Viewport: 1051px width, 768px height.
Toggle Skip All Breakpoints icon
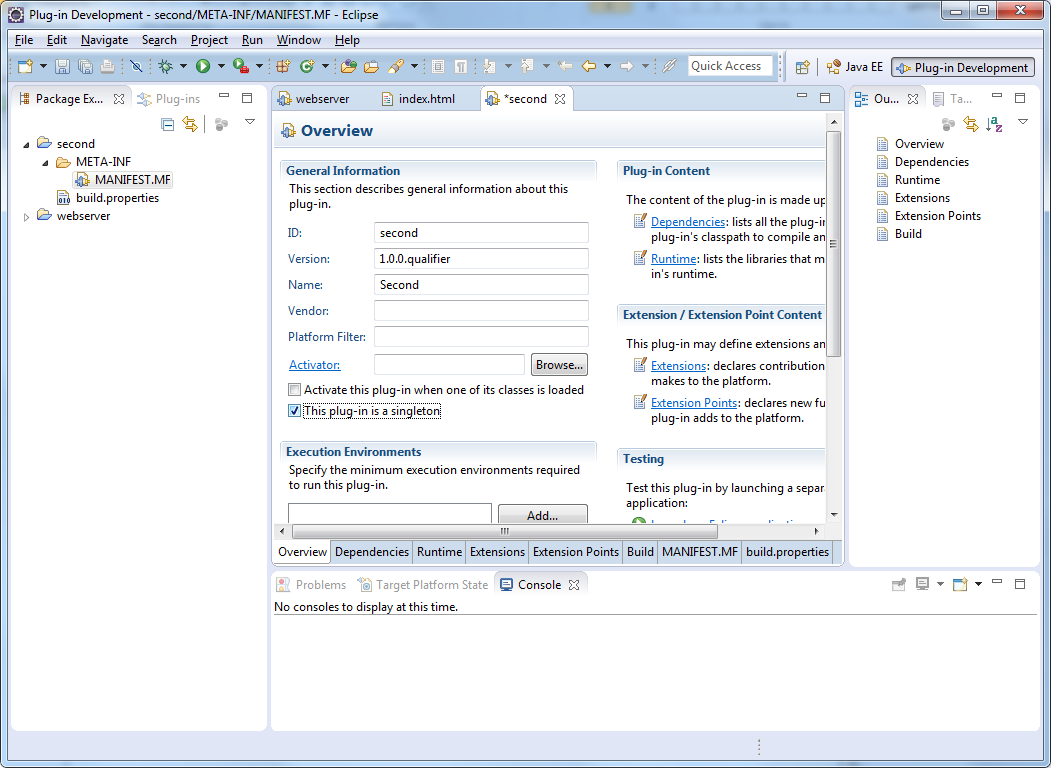(136, 66)
